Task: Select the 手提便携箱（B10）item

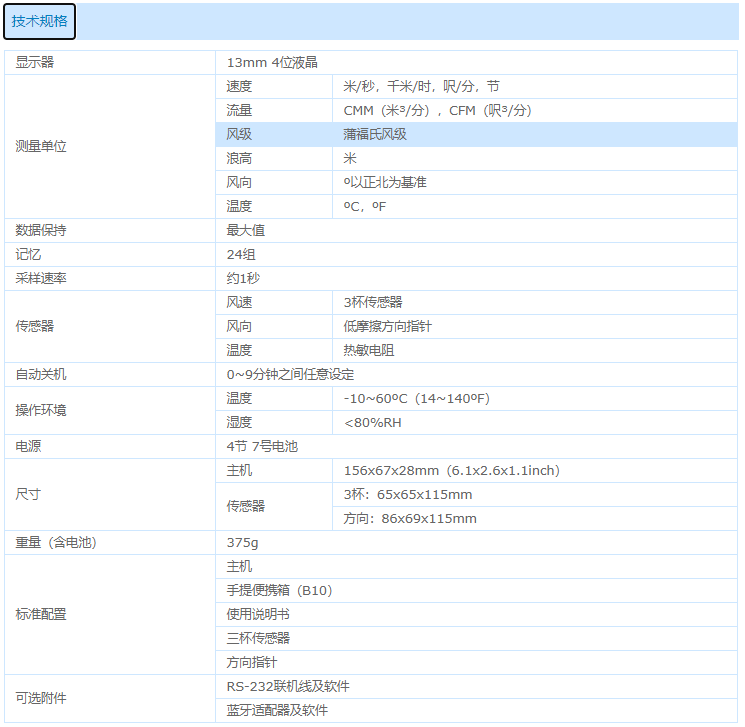Action: click(279, 590)
